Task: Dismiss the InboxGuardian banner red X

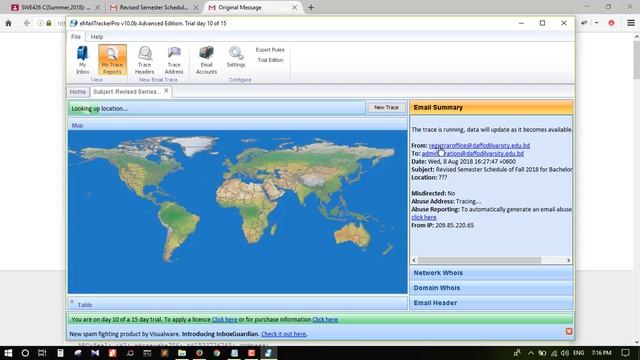Action: click(569, 331)
